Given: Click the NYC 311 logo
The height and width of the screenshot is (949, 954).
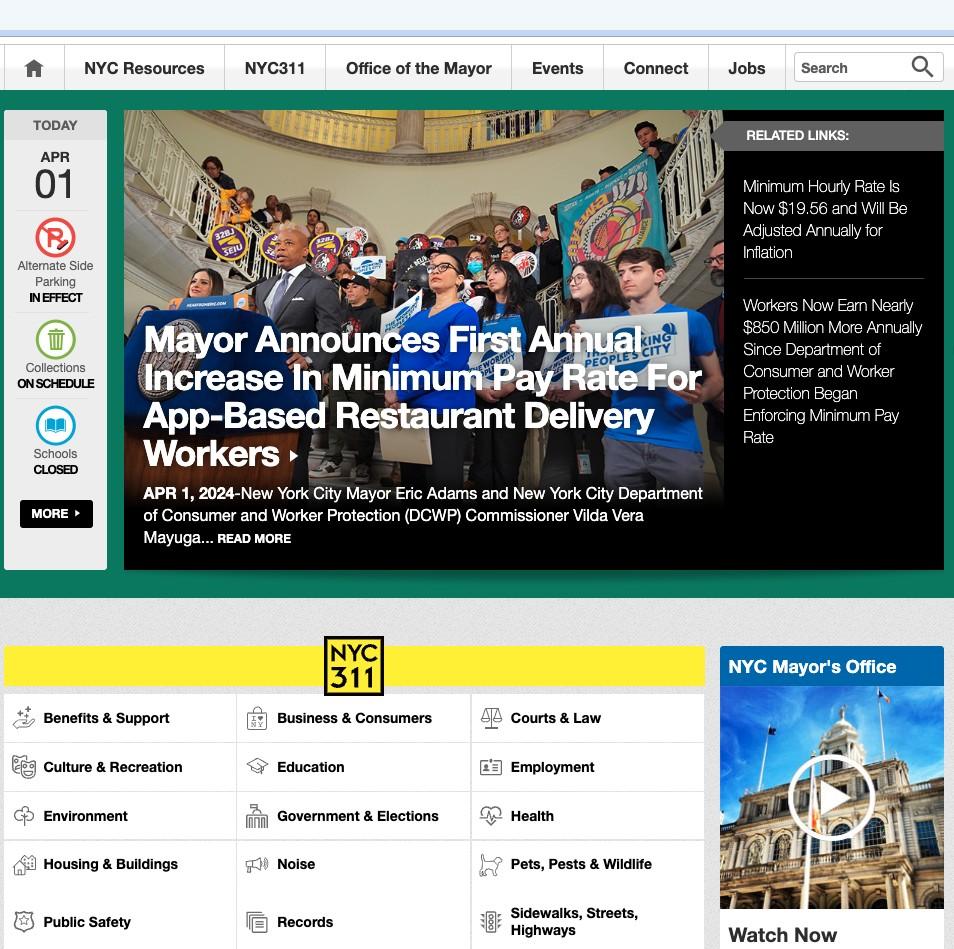Looking at the screenshot, I should 353,666.
